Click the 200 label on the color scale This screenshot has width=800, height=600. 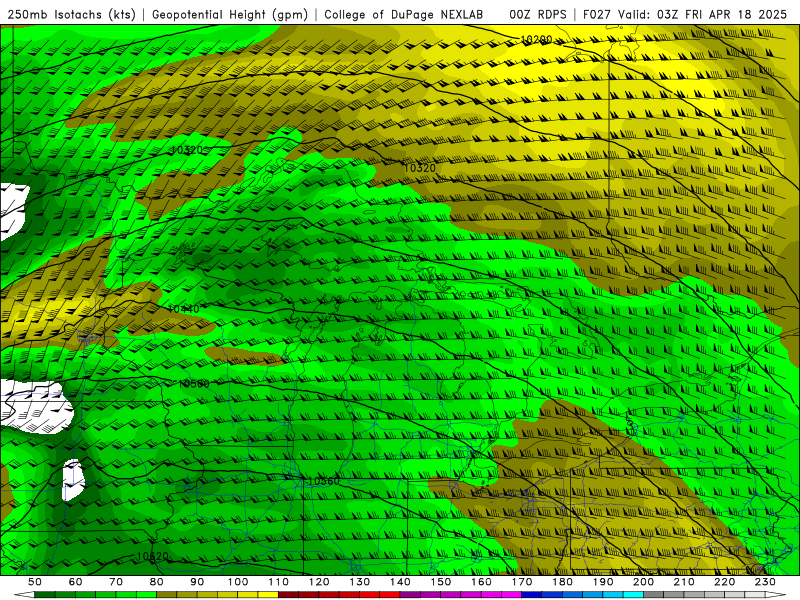(x=643, y=582)
